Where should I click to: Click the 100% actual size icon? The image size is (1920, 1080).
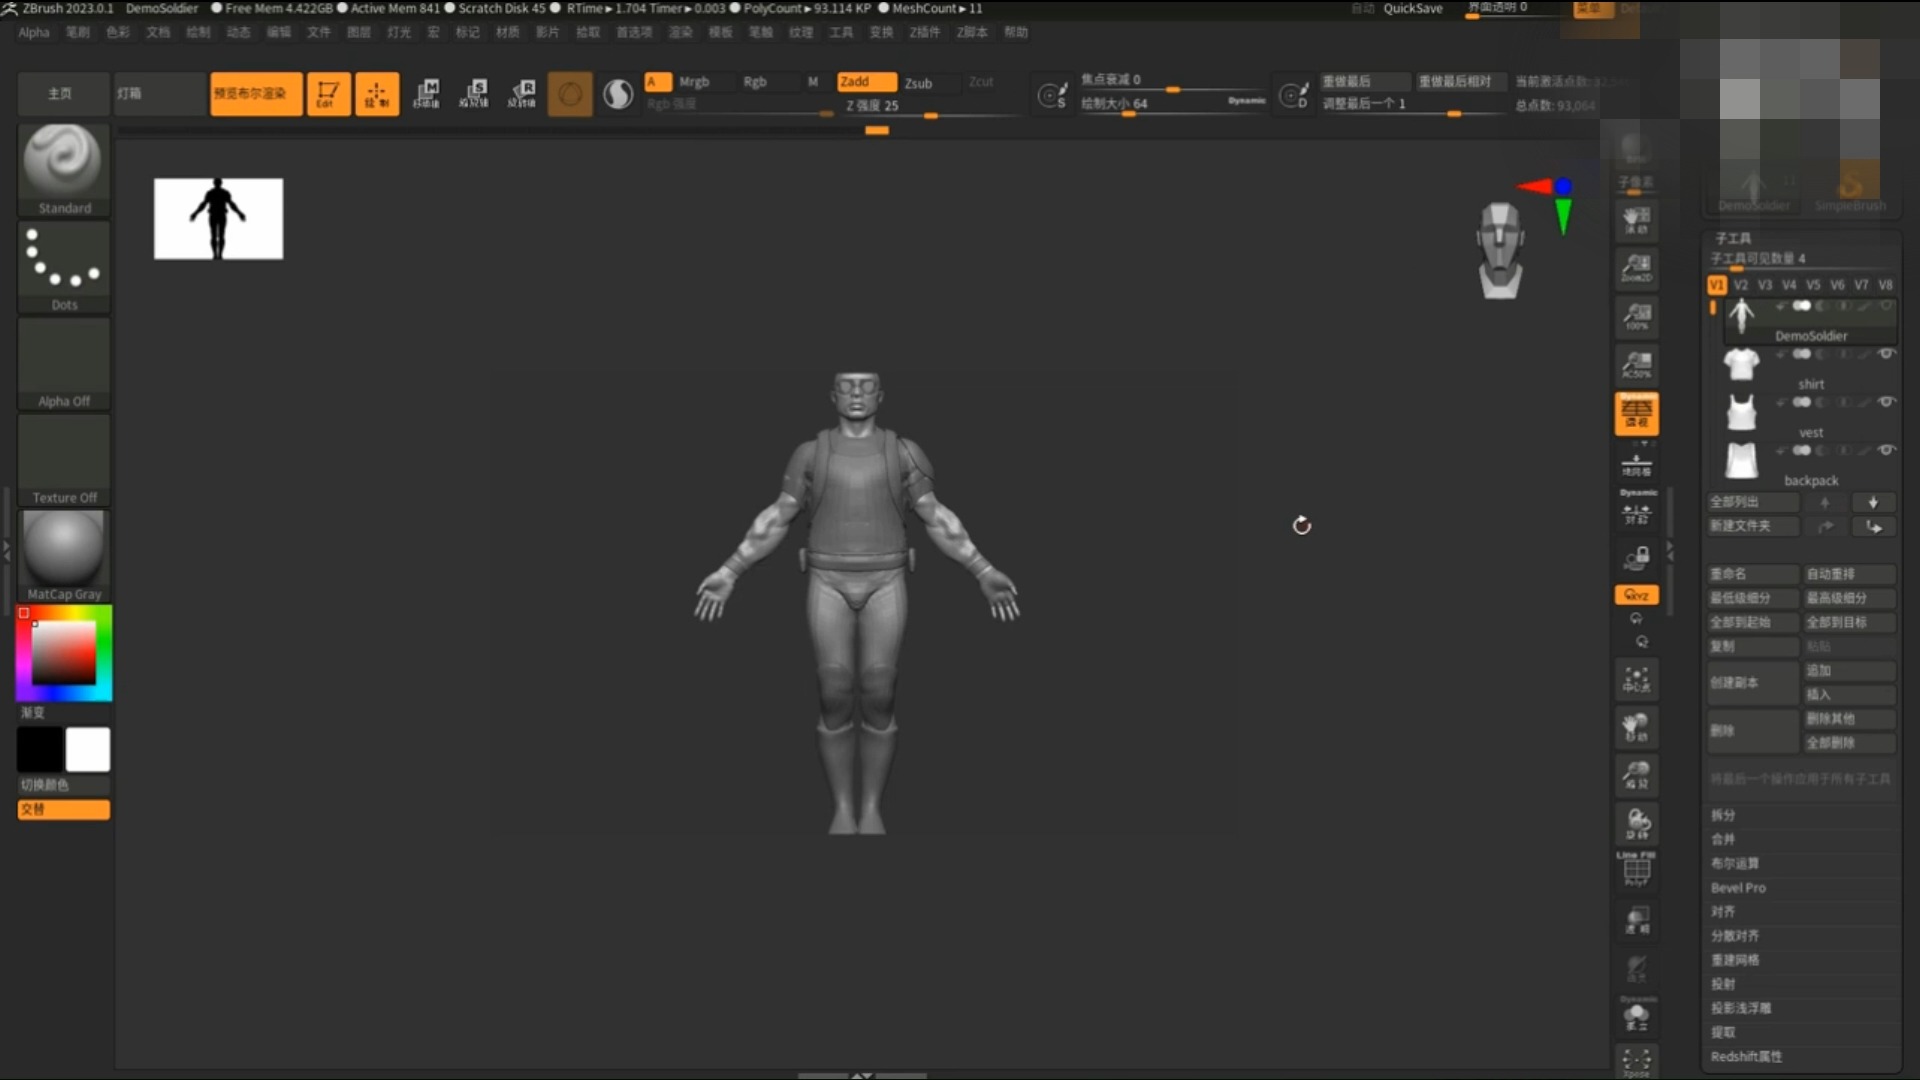(1636, 316)
